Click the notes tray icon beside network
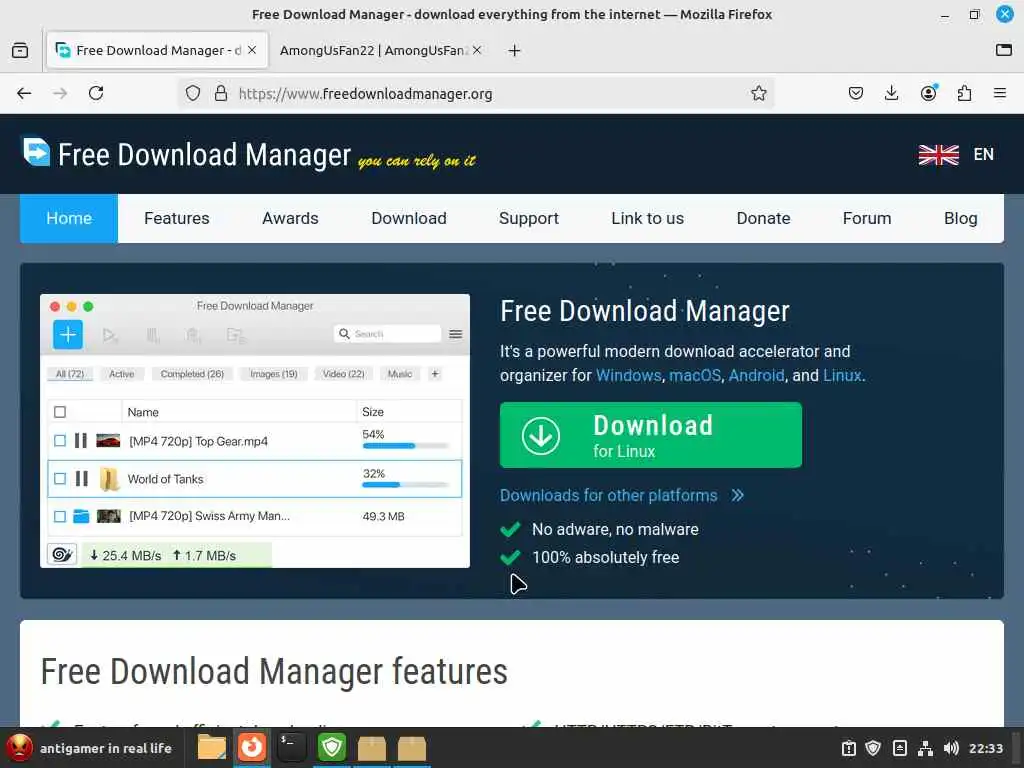This screenshot has height=768, width=1024. [899, 748]
